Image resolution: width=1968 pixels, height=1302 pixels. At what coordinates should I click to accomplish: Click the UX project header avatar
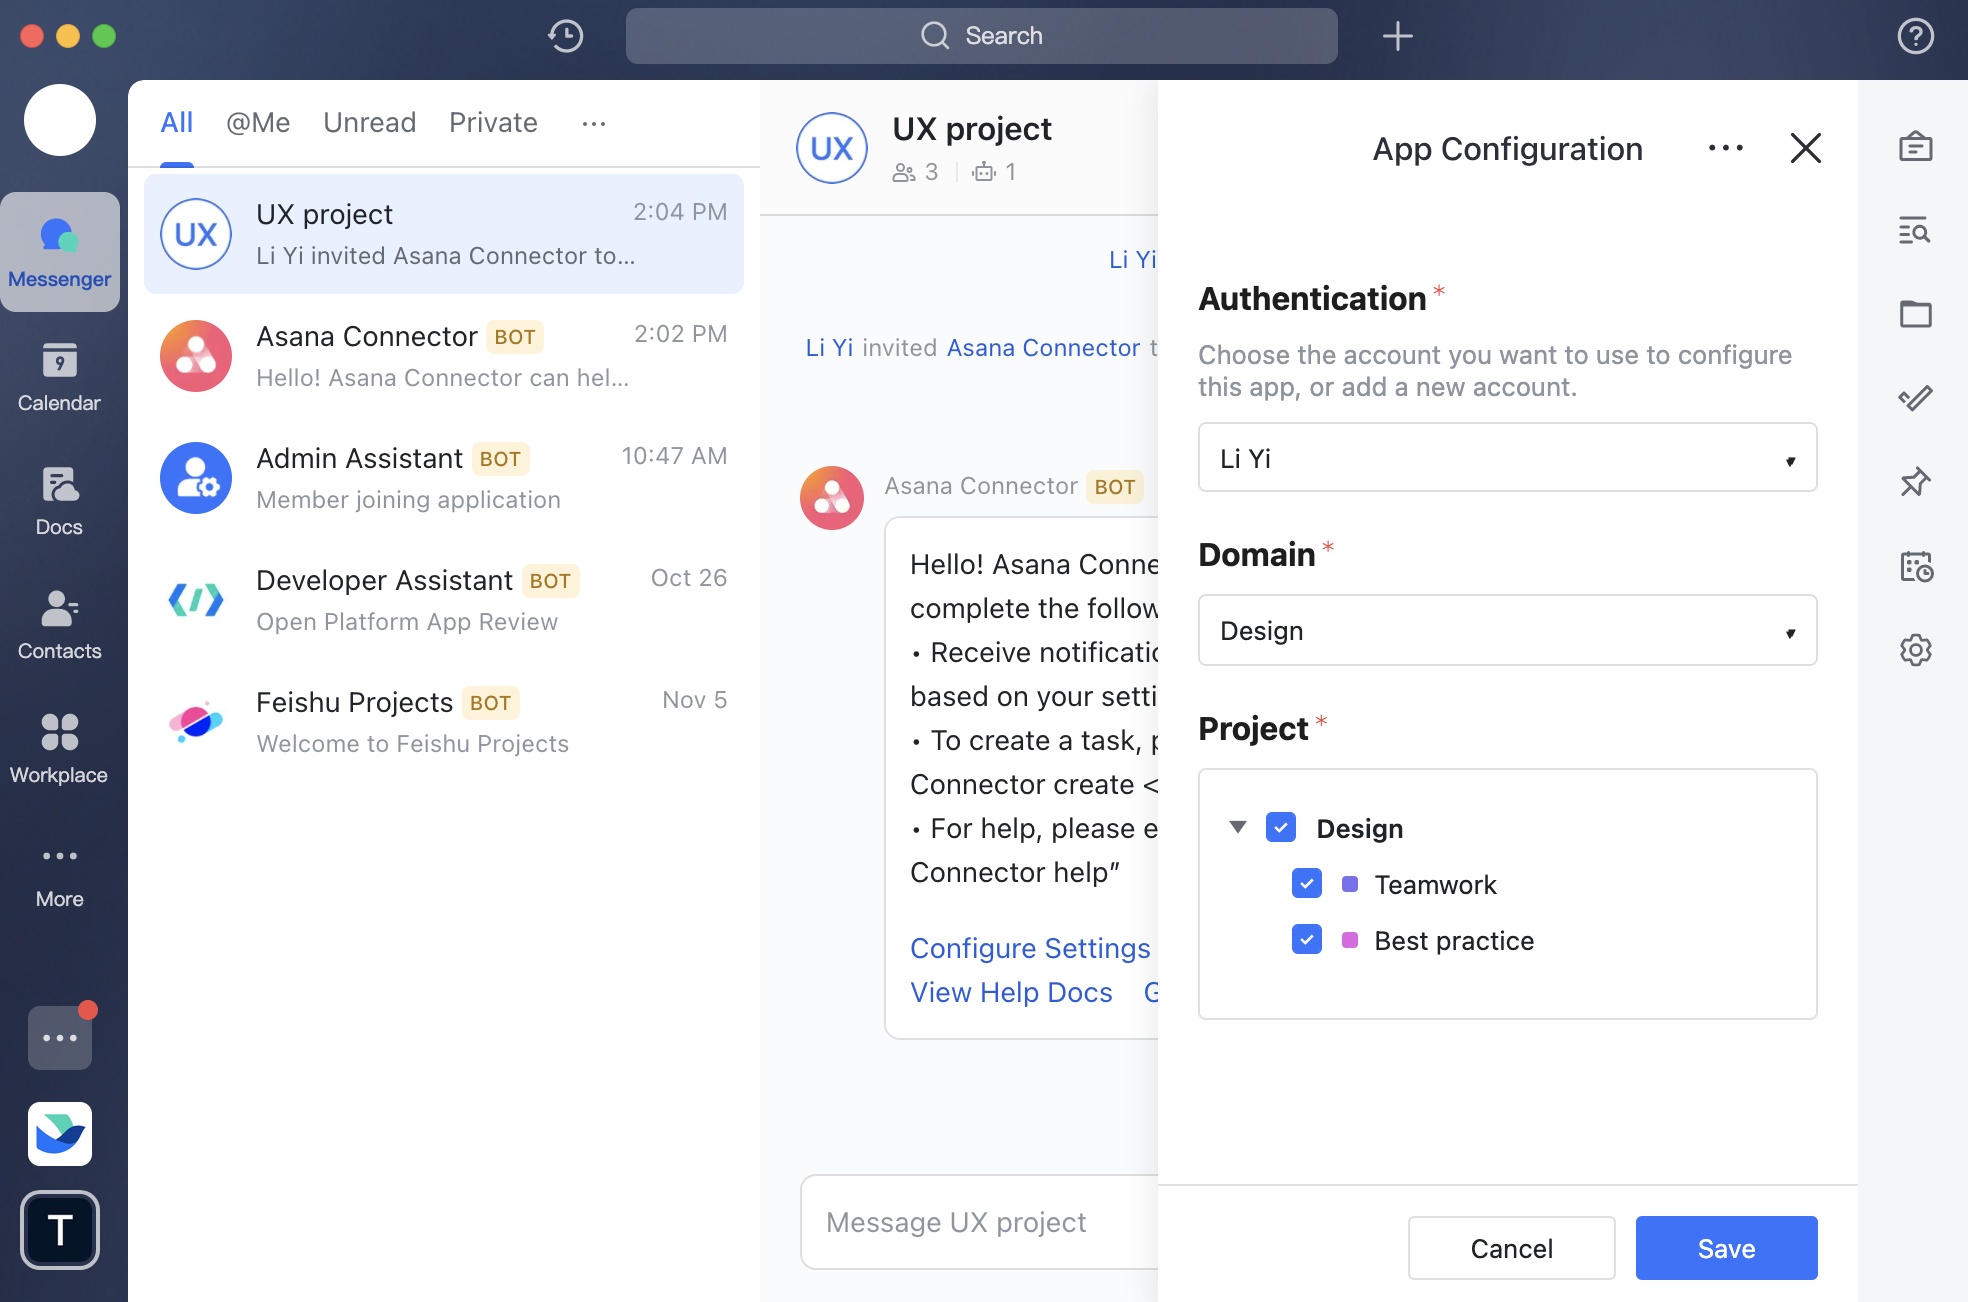tap(832, 148)
